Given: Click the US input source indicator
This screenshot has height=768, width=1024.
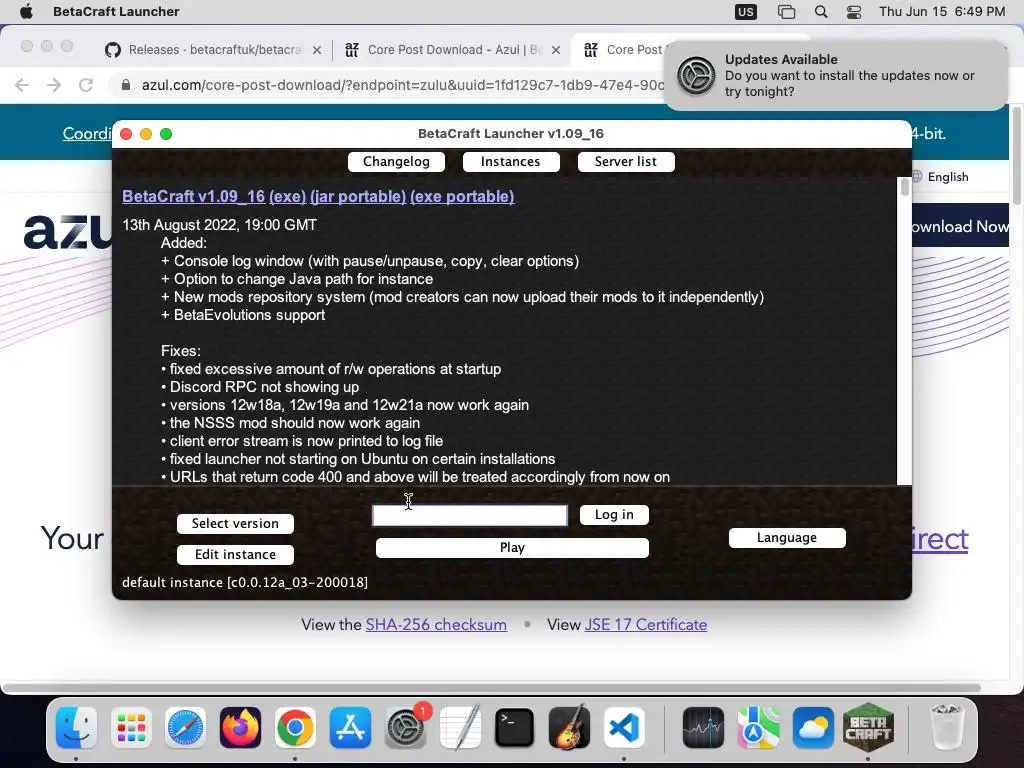Looking at the screenshot, I should point(746,12).
